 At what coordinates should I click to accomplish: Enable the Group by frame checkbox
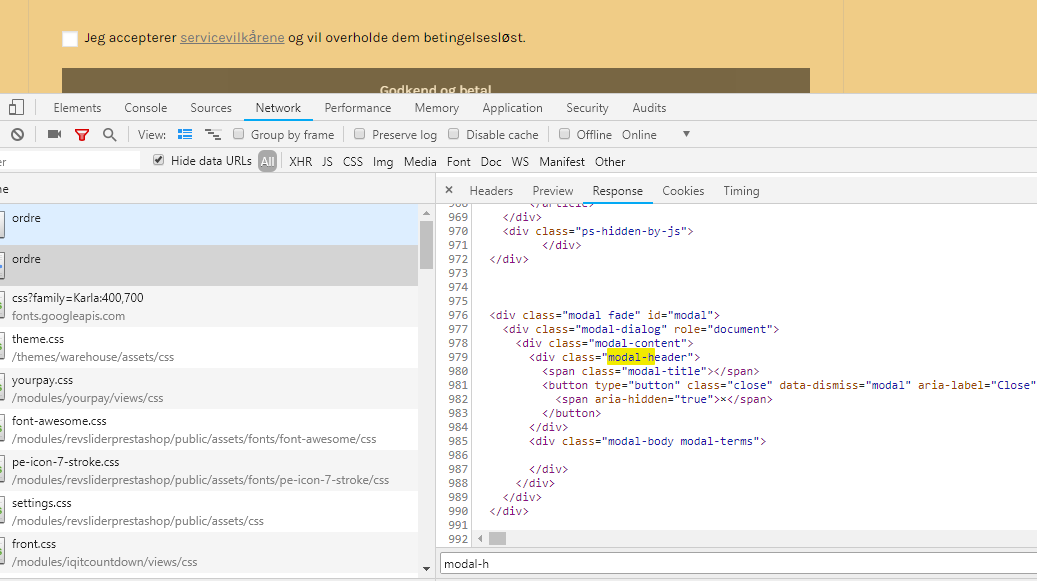[239, 135]
